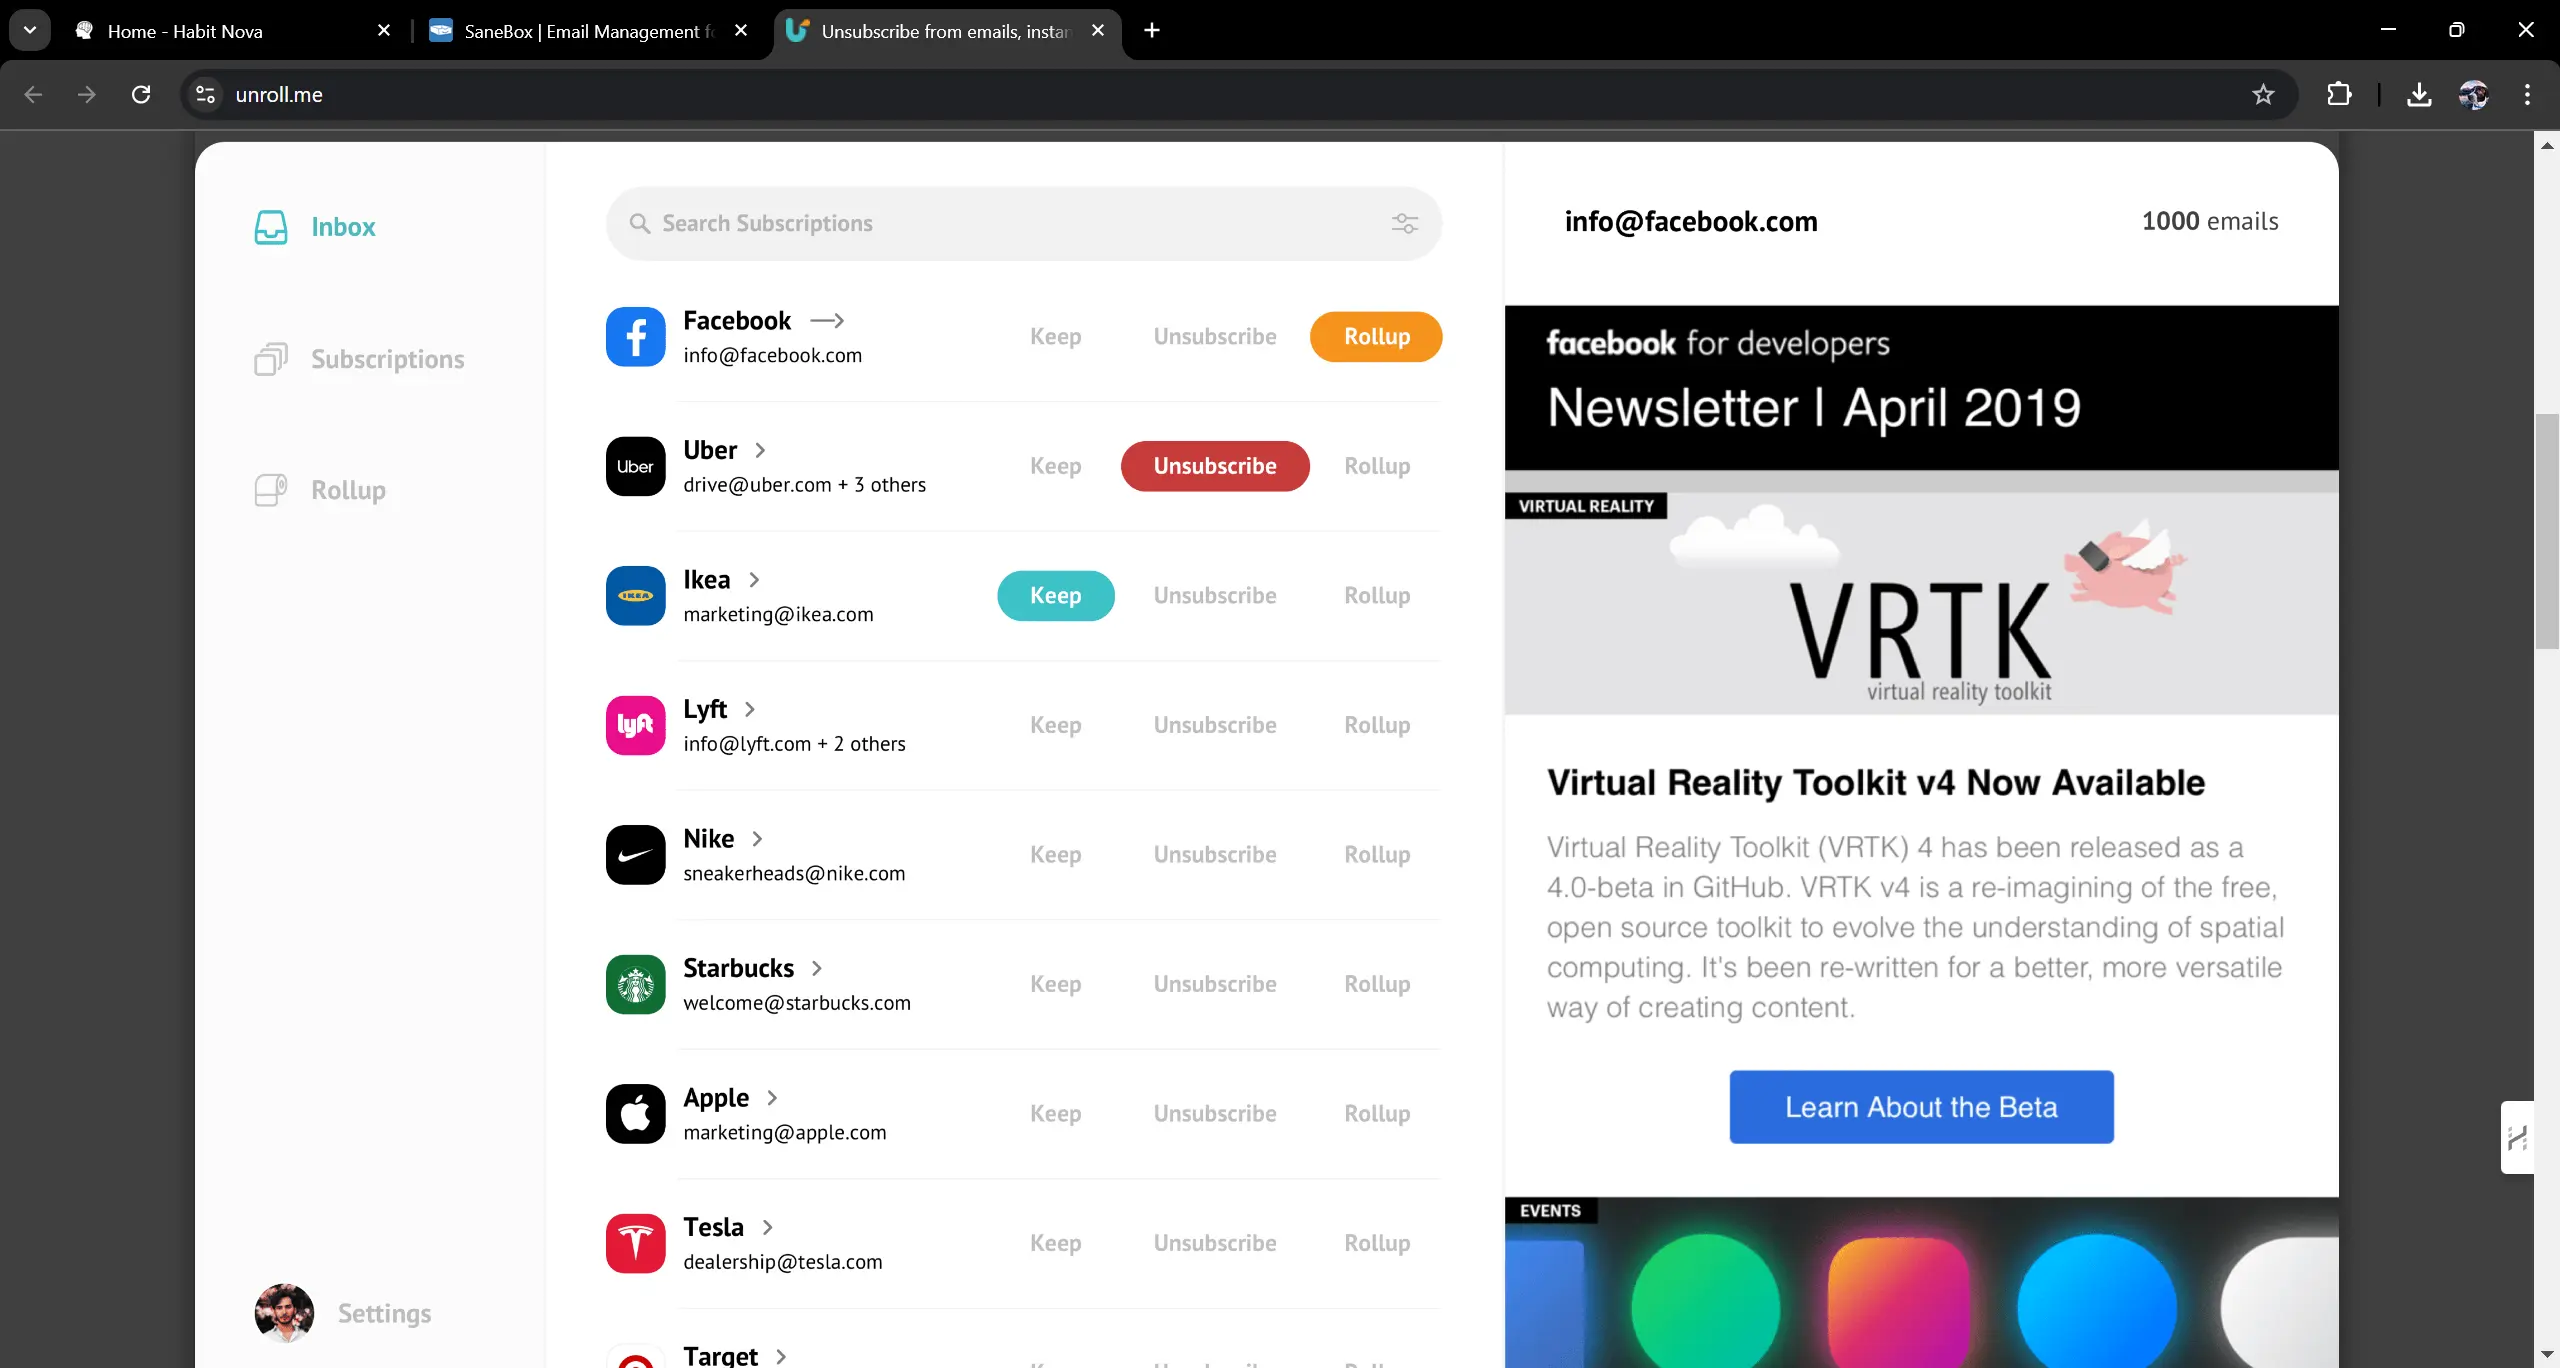Keep Nike emails
The image size is (2560, 1368).
pyautogui.click(x=1055, y=855)
